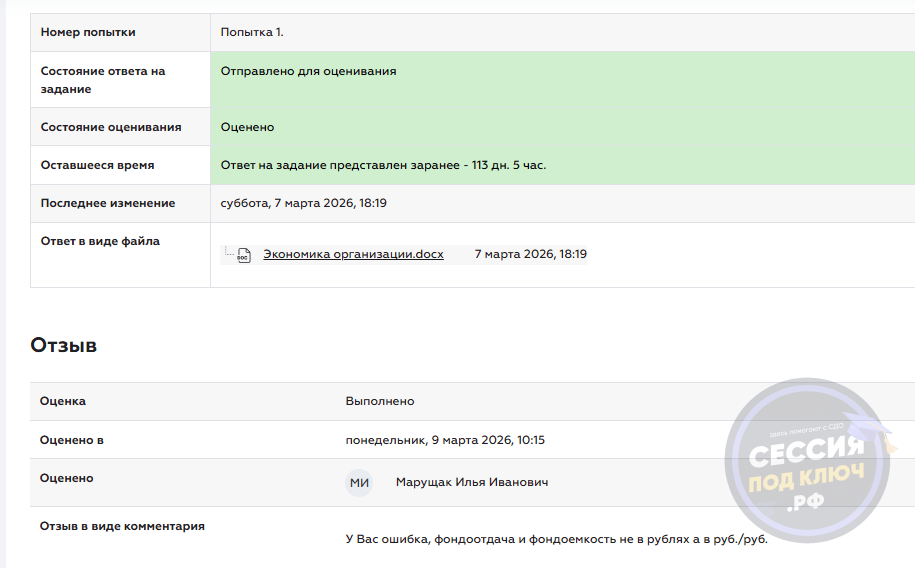Click the Выполнено grade value

(x=379, y=401)
